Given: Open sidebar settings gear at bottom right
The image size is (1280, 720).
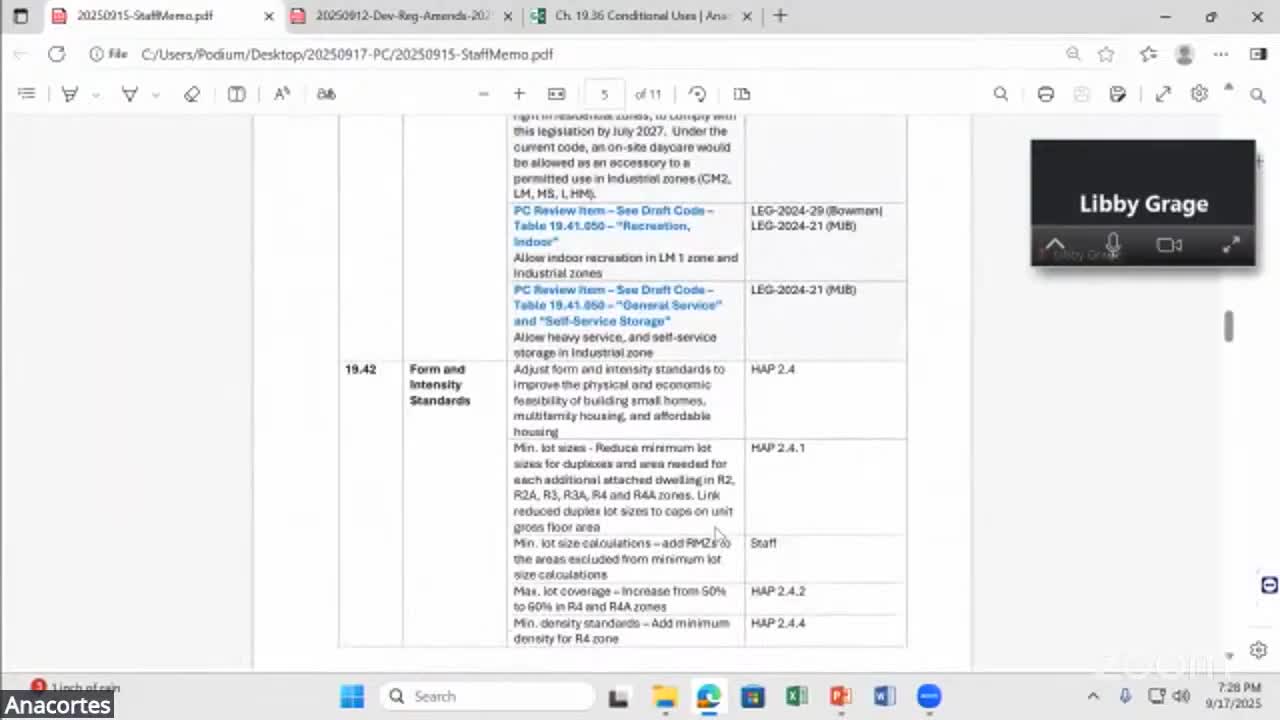Looking at the screenshot, I should 1258,651.
